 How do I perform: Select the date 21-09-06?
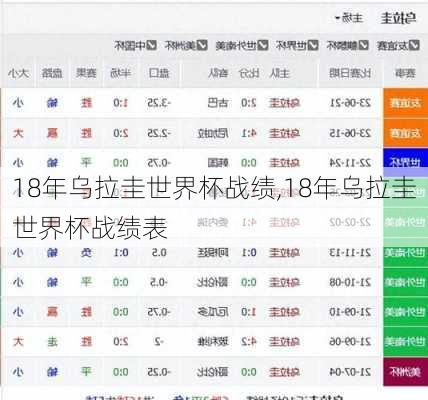click(x=350, y=342)
